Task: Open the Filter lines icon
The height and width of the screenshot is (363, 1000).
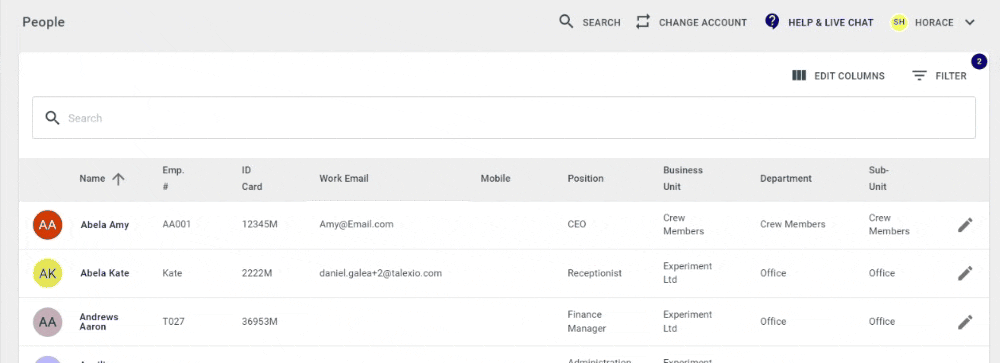Action: [919, 75]
